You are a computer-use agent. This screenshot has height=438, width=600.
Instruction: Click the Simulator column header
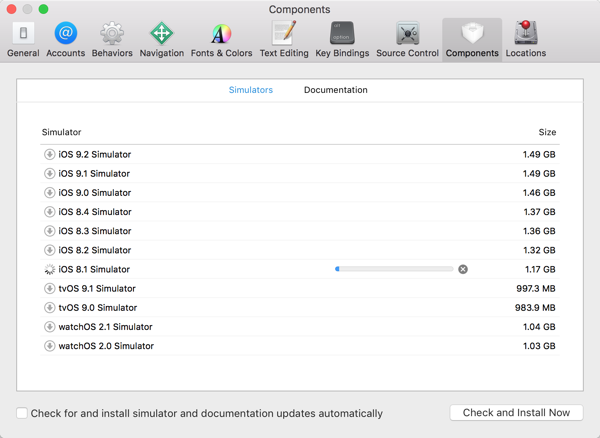(61, 132)
